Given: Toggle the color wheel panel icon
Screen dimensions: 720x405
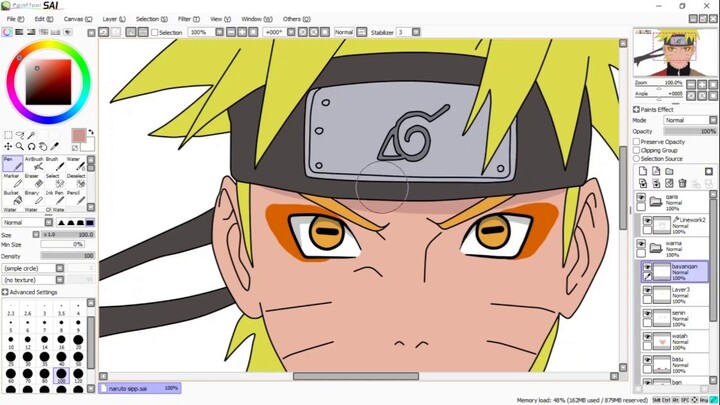Looking at the screenshot, I should 7,32.
